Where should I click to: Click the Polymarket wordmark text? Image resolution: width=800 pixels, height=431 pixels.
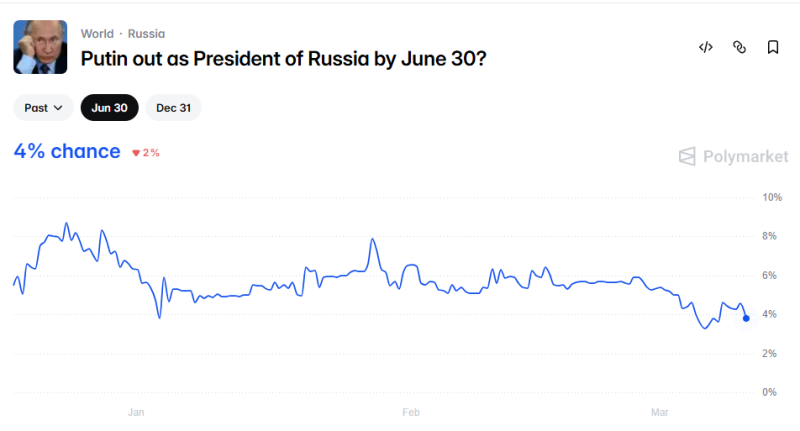click(x=745, y=156)
